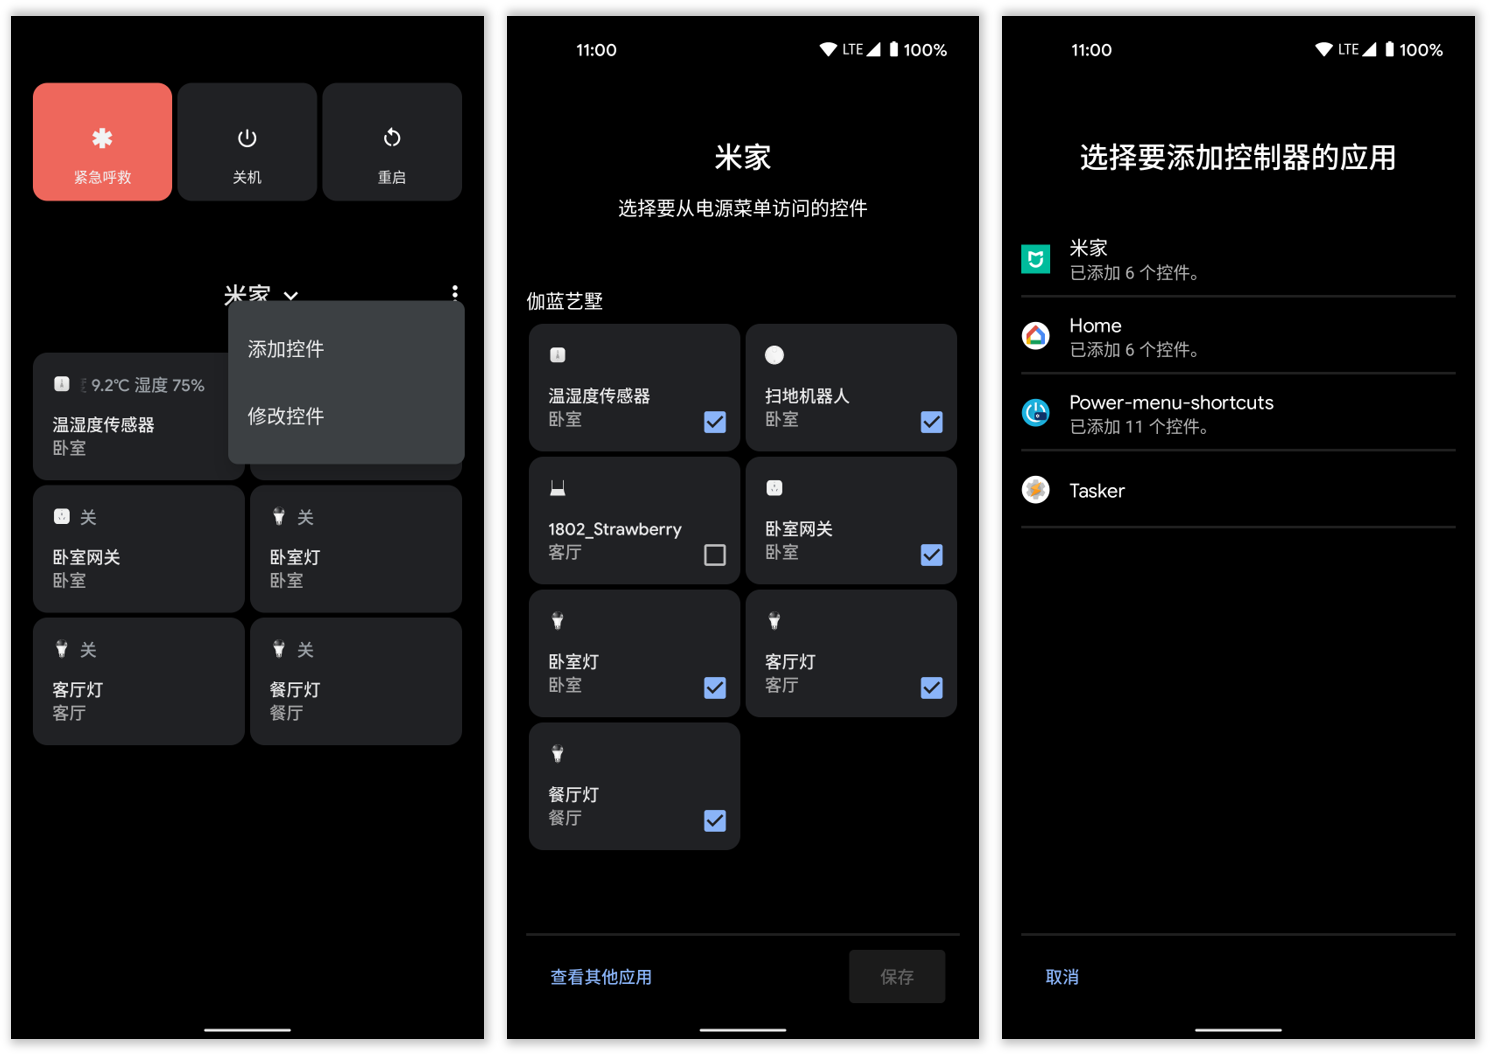Screen dimensions: 1490x1055
Task: Select 修改控件 from the popup menu
Action: pos(286,416)
